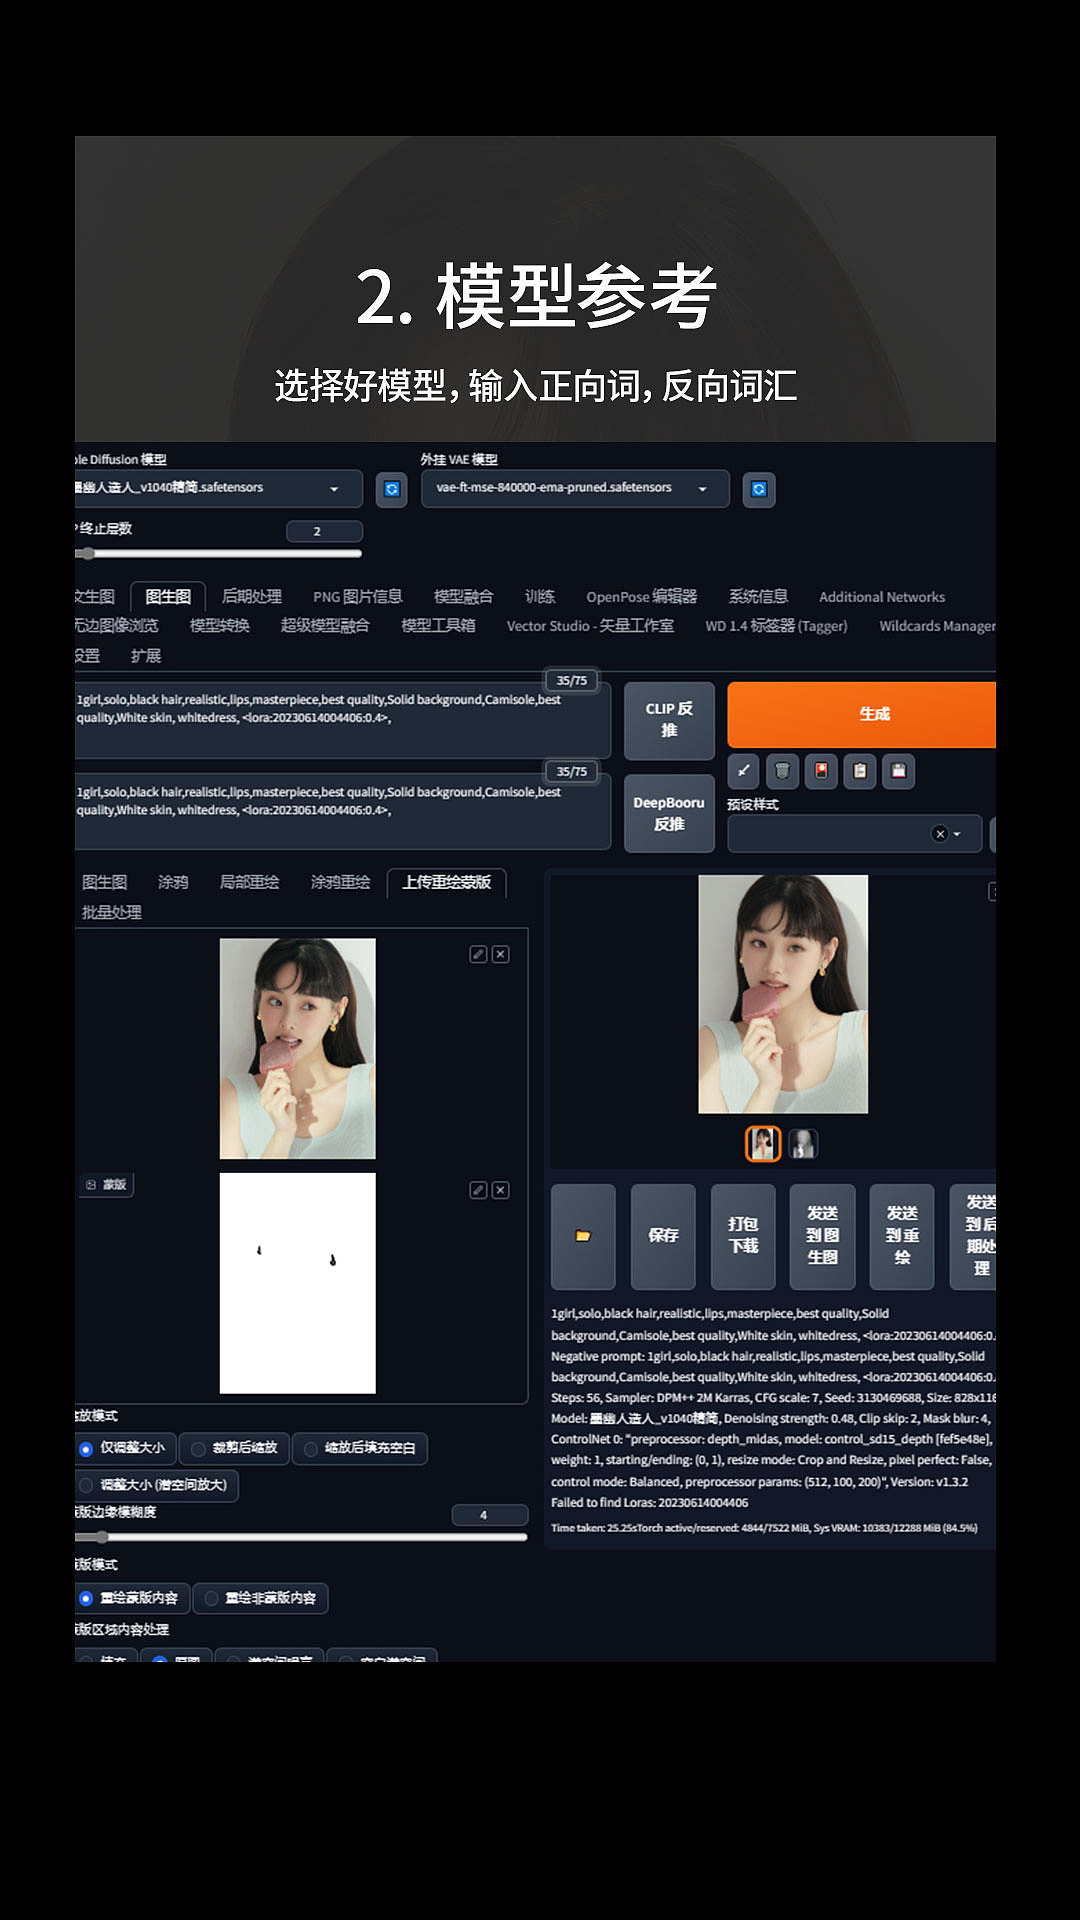Click into the positive prompt text box
Image resolution: width=1080 pixels, height=1920 pixels.
coord(342,720)
